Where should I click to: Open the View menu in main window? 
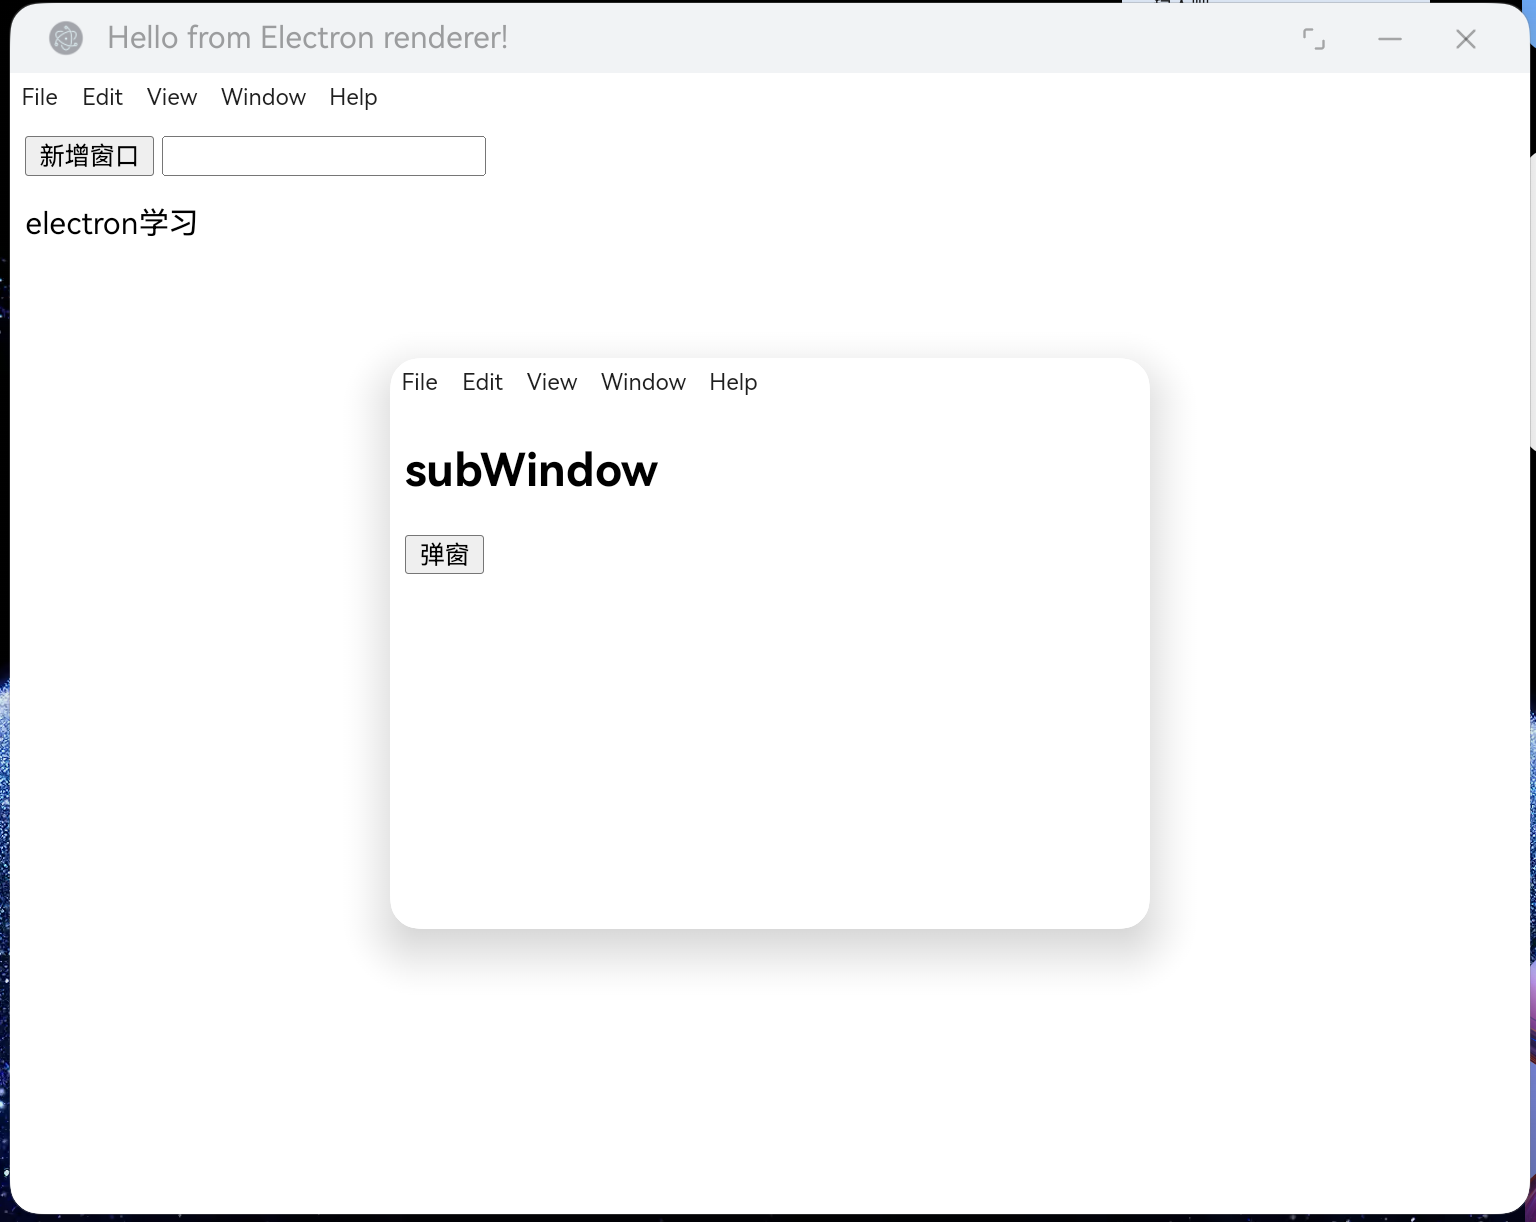tap(172, 97)
